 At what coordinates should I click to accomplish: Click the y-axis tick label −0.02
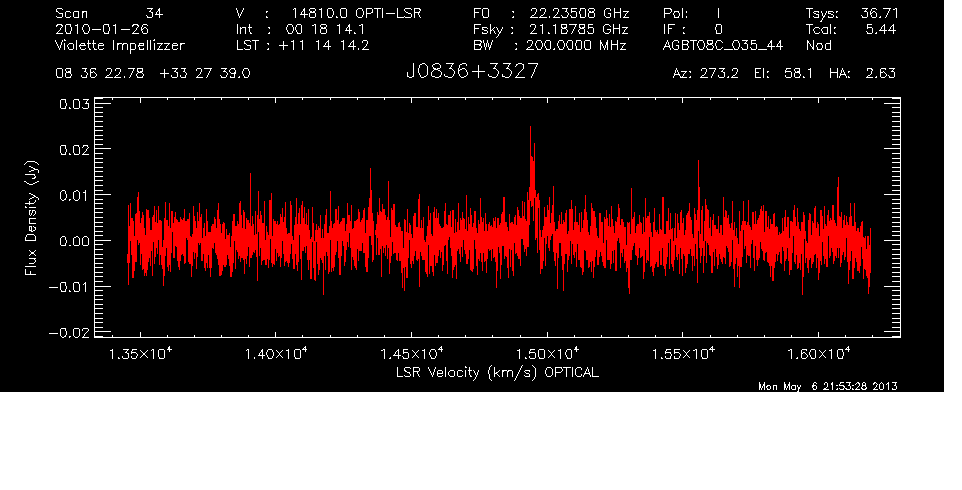(69, 333)
